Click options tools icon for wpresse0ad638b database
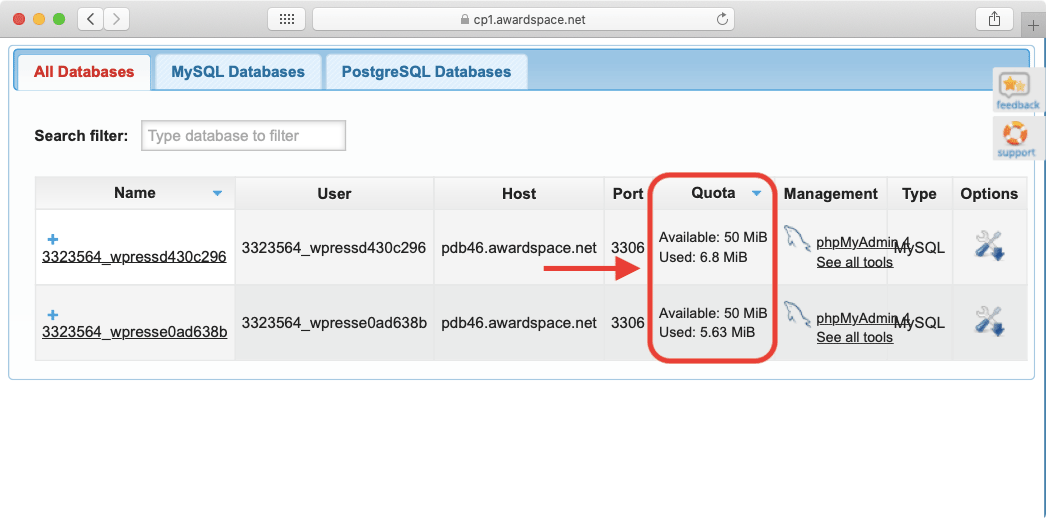Viewport: 1046px width, 519px height. (988, 322)
